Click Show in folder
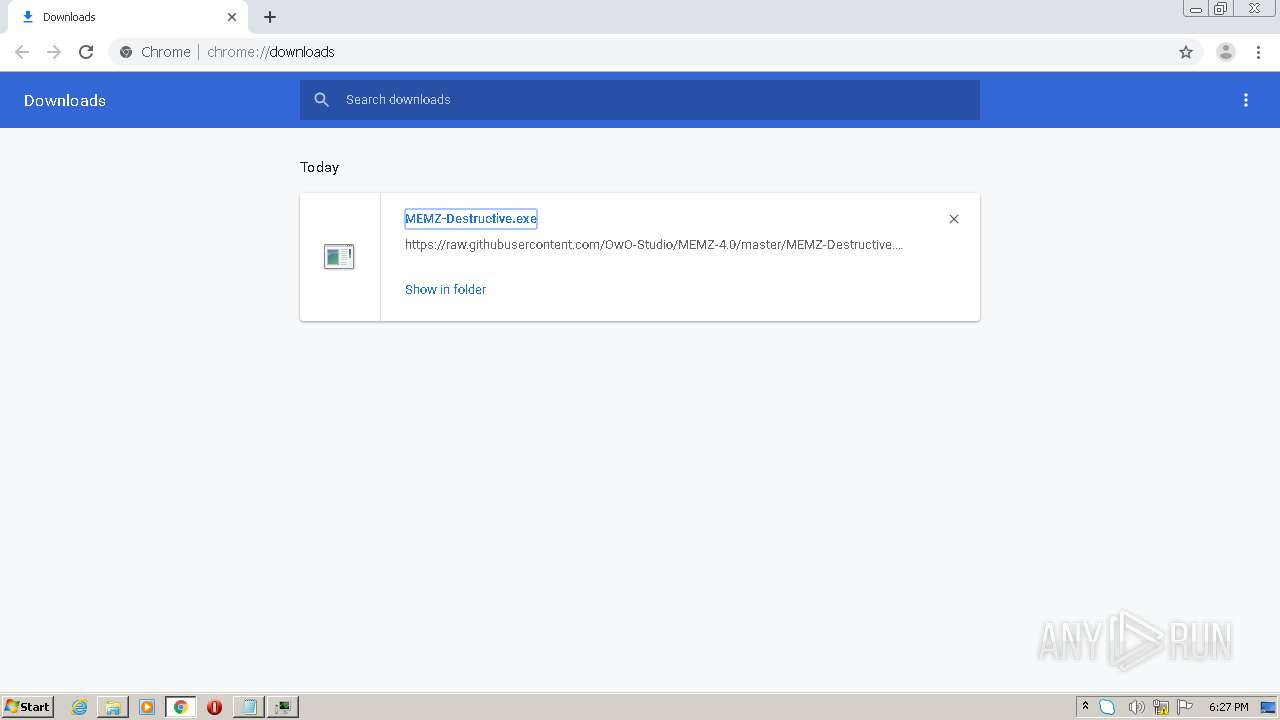 445,290
